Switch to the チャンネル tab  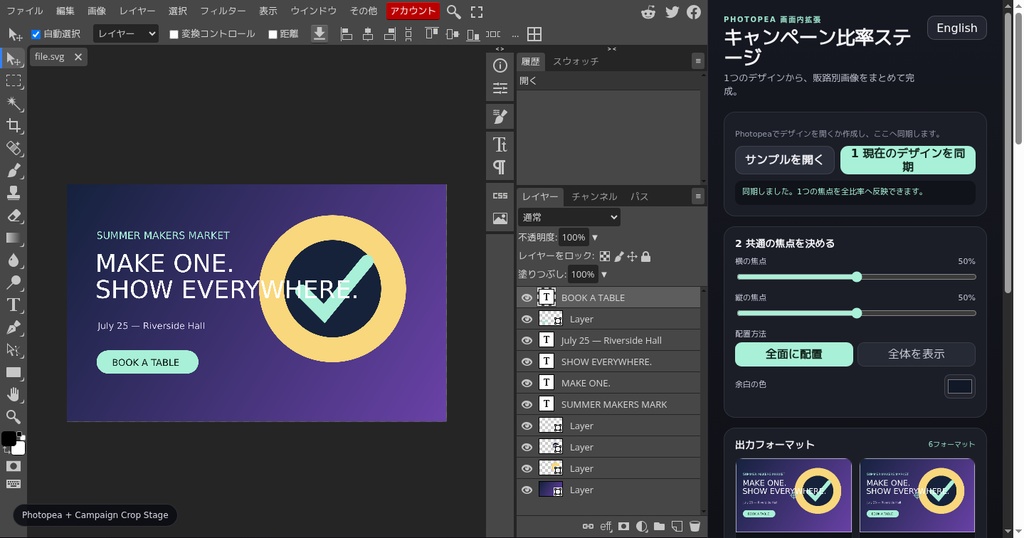[x=594, y=197]
